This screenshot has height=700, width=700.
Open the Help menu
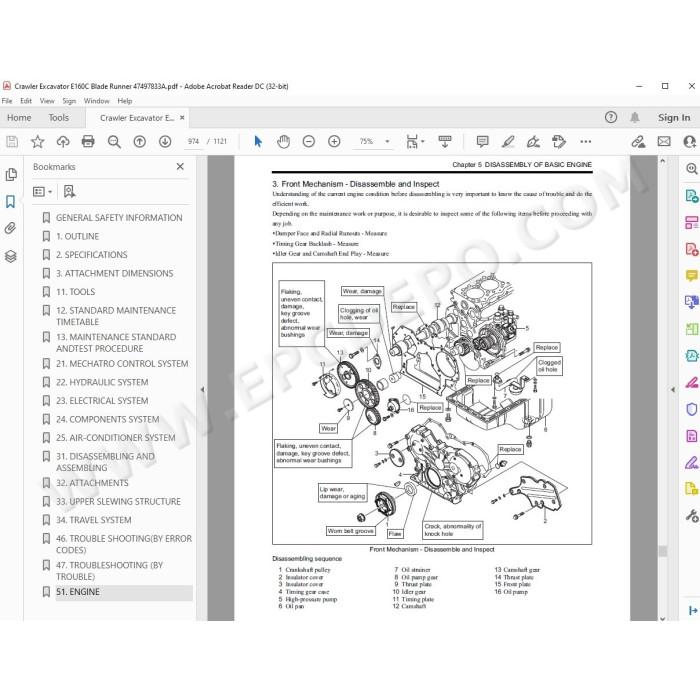pyautogui.click(x=125, y=101)
